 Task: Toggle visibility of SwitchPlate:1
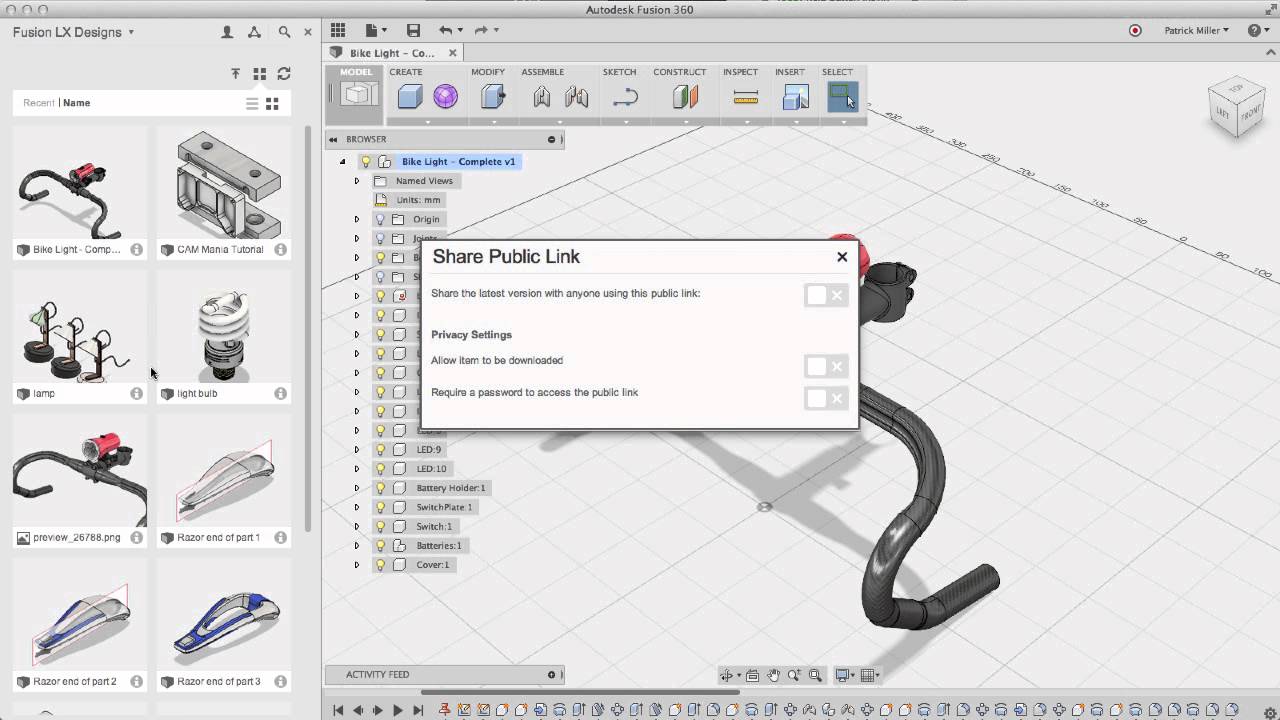tap(380, 507)
